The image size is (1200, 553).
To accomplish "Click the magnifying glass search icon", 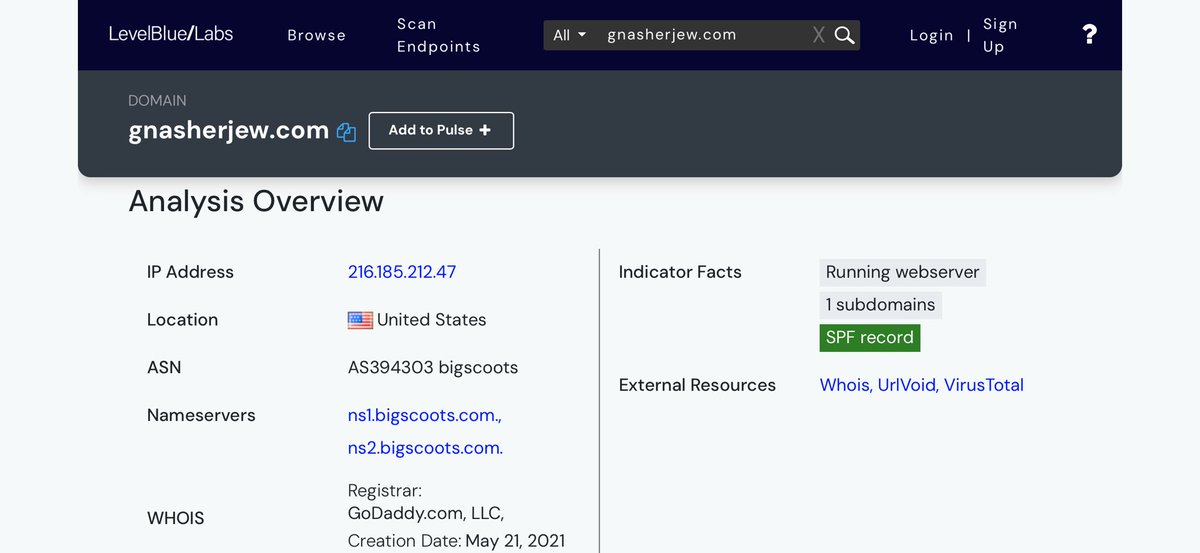I will coord(845,35).
